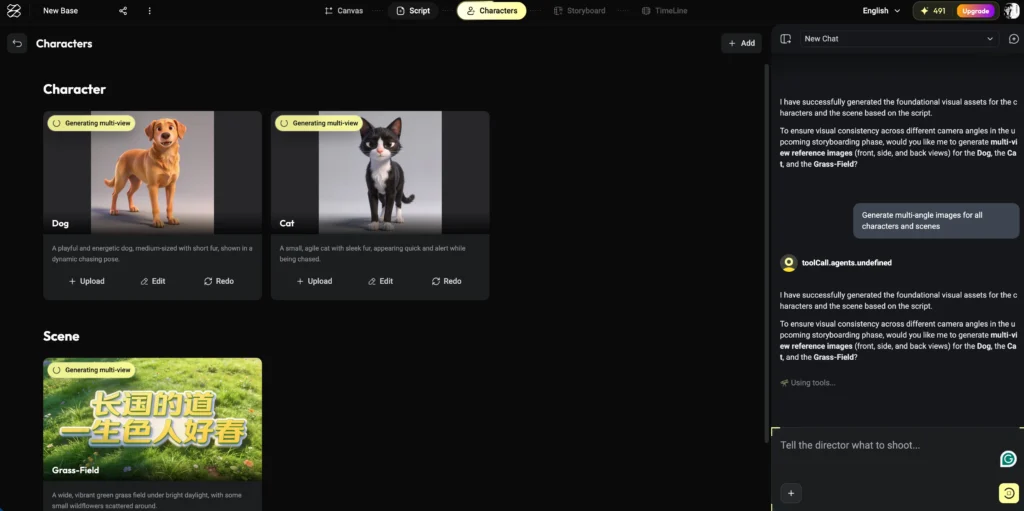1024x511 pixels.
Task: Click Redo under the Cat character
Action: [x=445, y=281]
